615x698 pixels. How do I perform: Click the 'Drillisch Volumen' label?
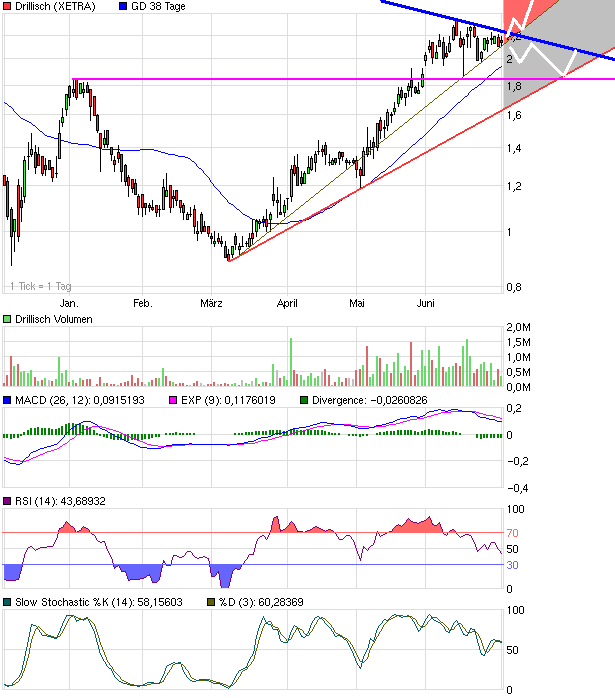pyautogui.click(x=54, y=319)
